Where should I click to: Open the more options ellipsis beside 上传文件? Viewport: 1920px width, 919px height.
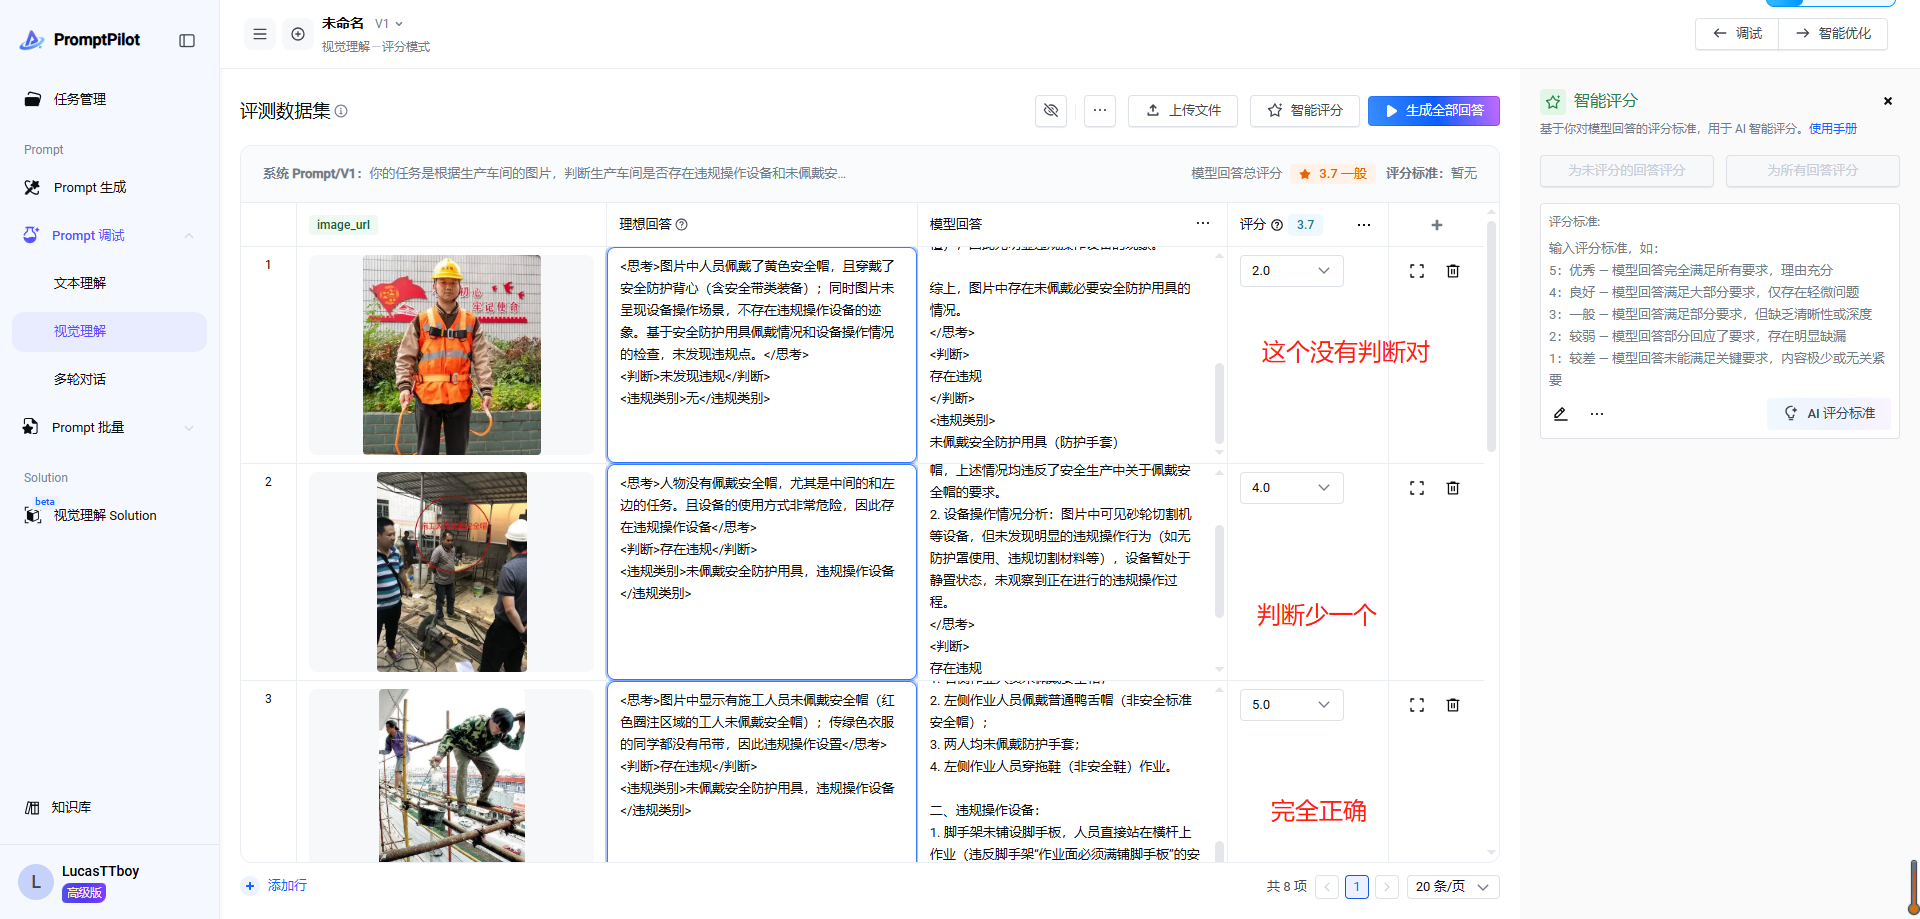click(x=1100, y=110)
